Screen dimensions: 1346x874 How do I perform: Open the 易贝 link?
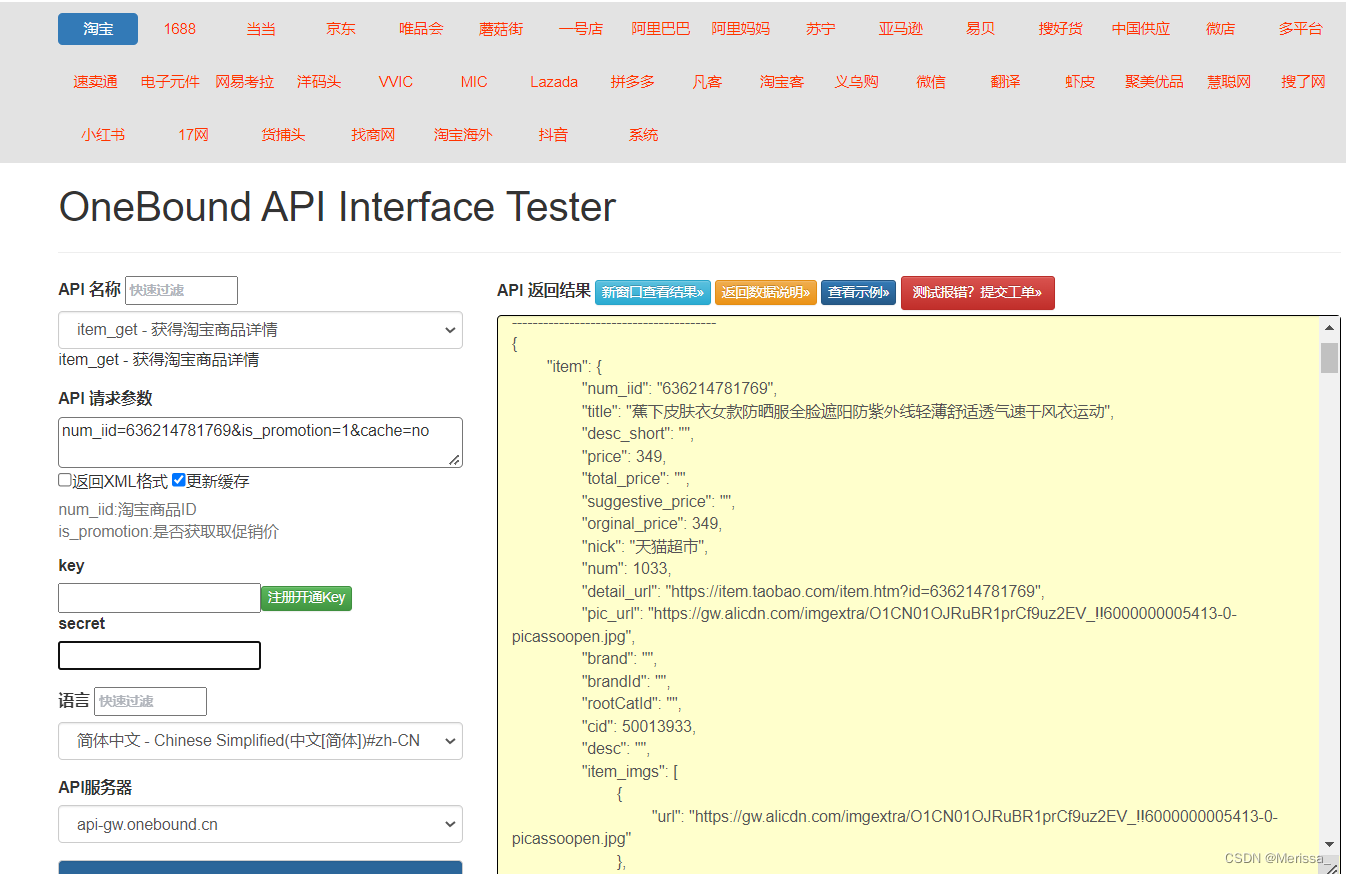pos(981,29)
